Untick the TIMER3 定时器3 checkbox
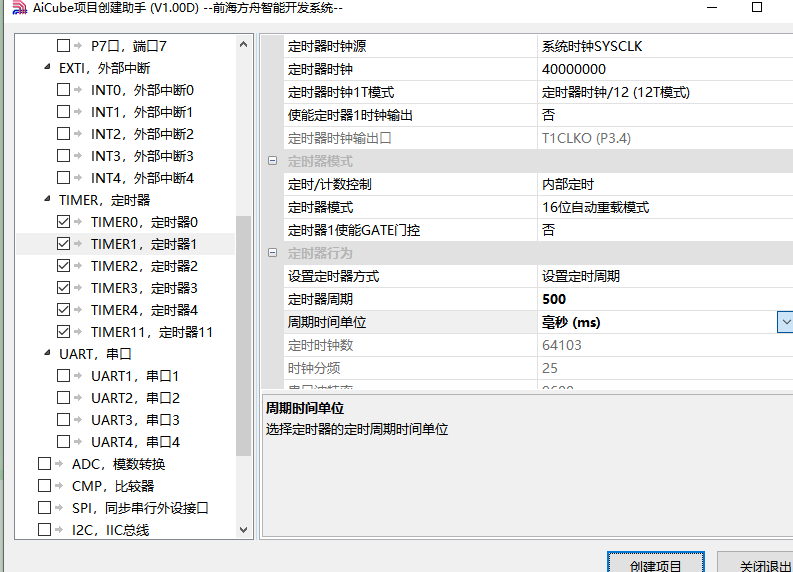The image size is (793, 572). click(x=63, y=288)
